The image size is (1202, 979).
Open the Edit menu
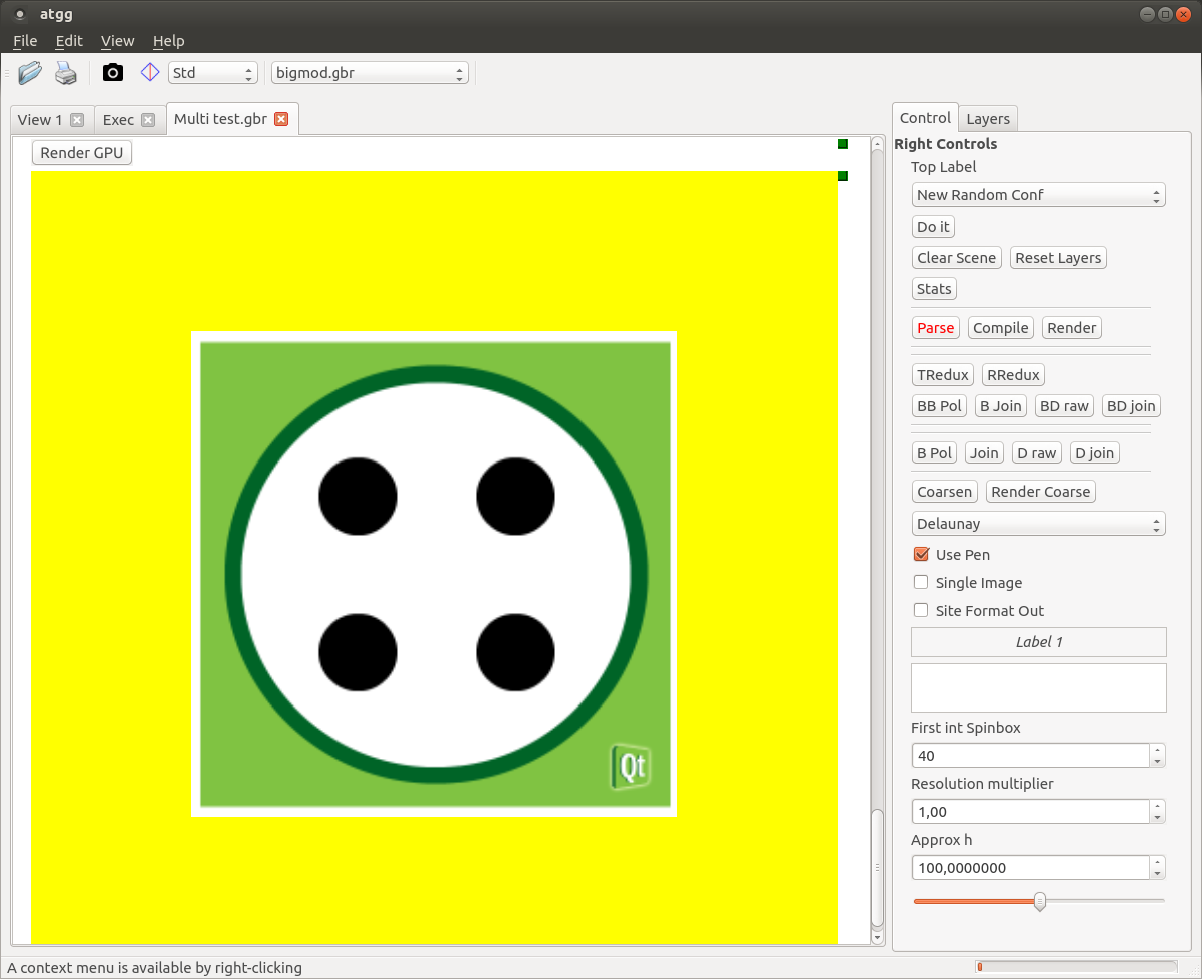(x=69, y=41)
